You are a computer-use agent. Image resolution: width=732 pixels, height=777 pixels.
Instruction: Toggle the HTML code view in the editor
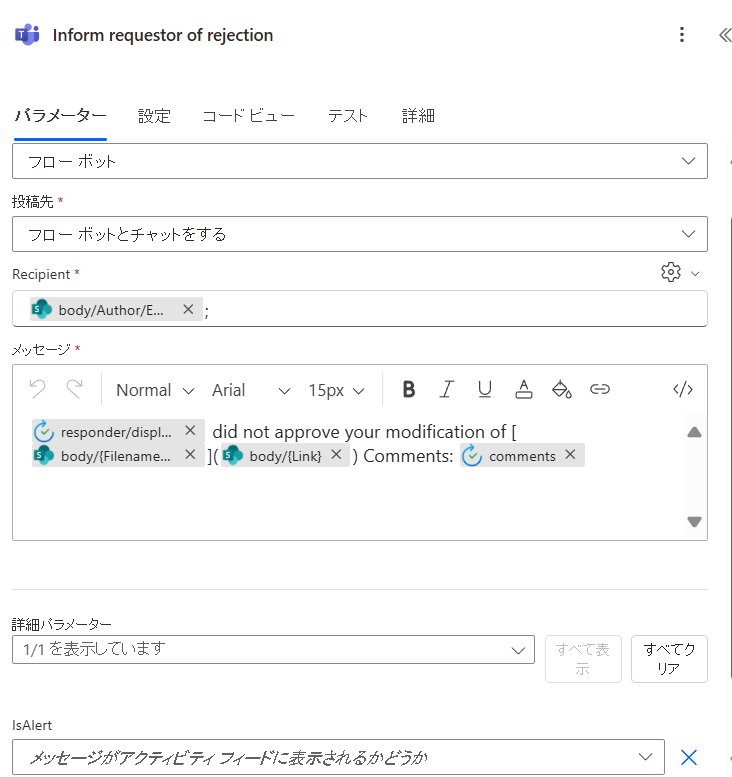(x=683, y=389)
